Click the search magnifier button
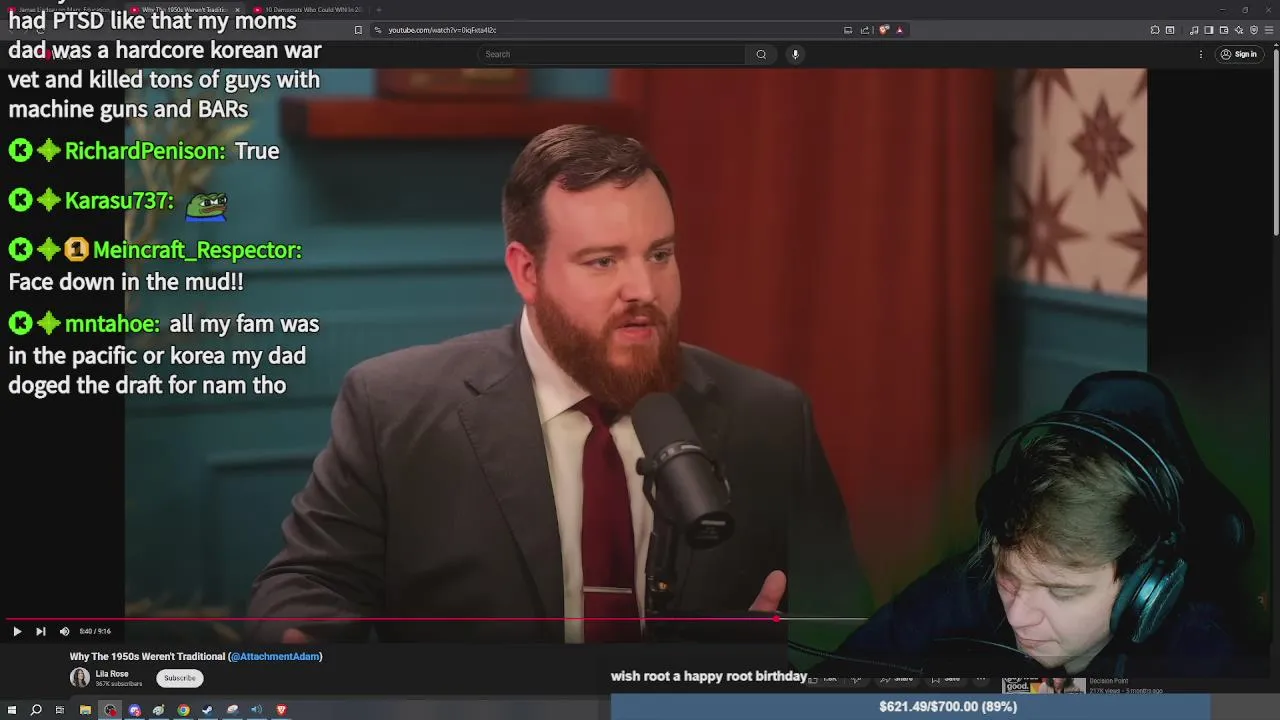Viewport: 1280px width, 720px height. (x=761, y=54)
